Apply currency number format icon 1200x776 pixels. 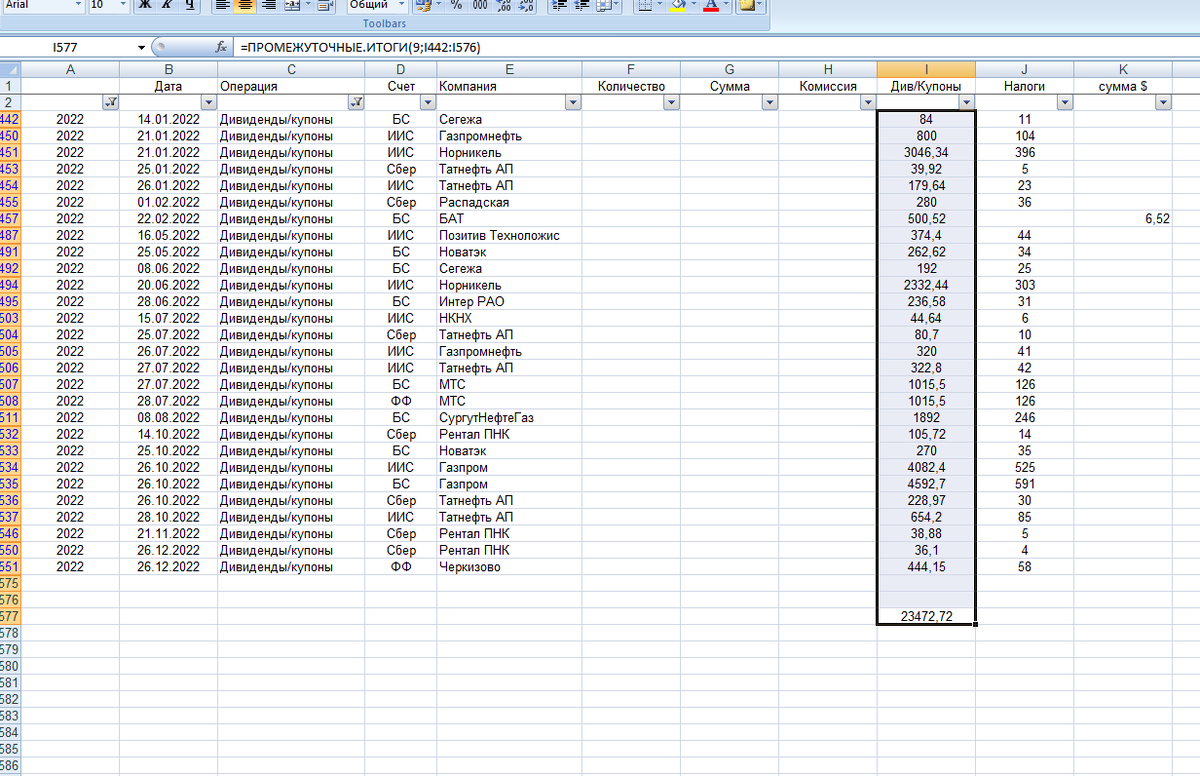pos(422,5)
